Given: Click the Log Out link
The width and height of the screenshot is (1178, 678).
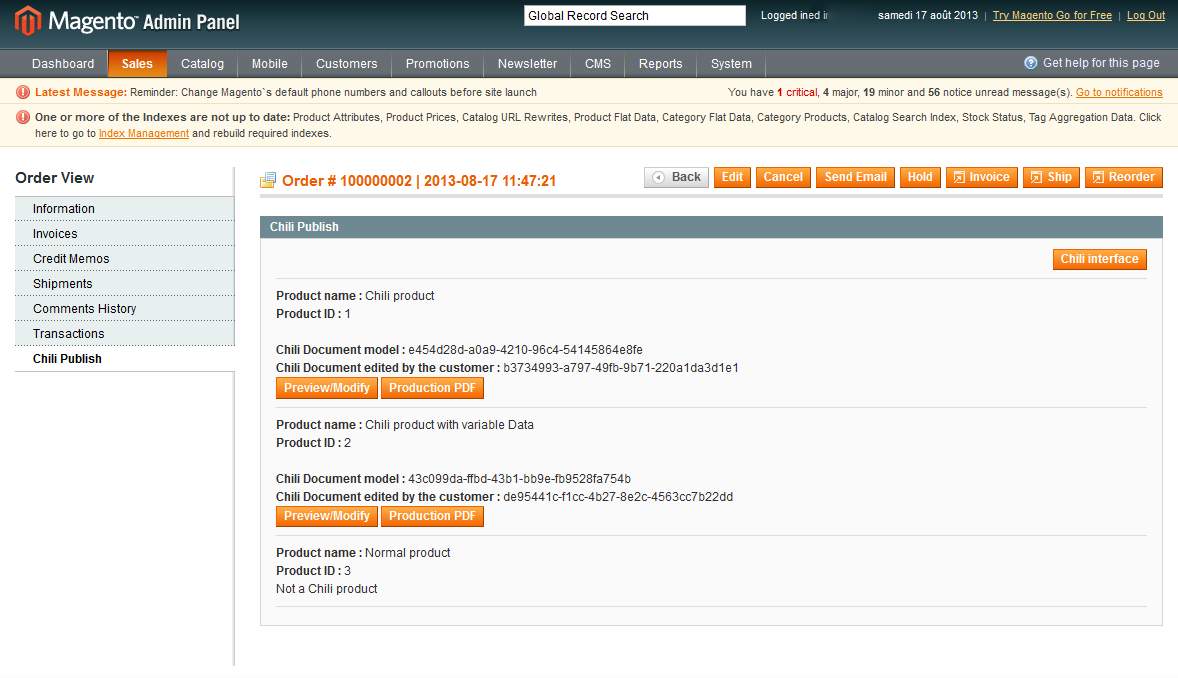Looking at the screenshot, I should (1146, 15).
